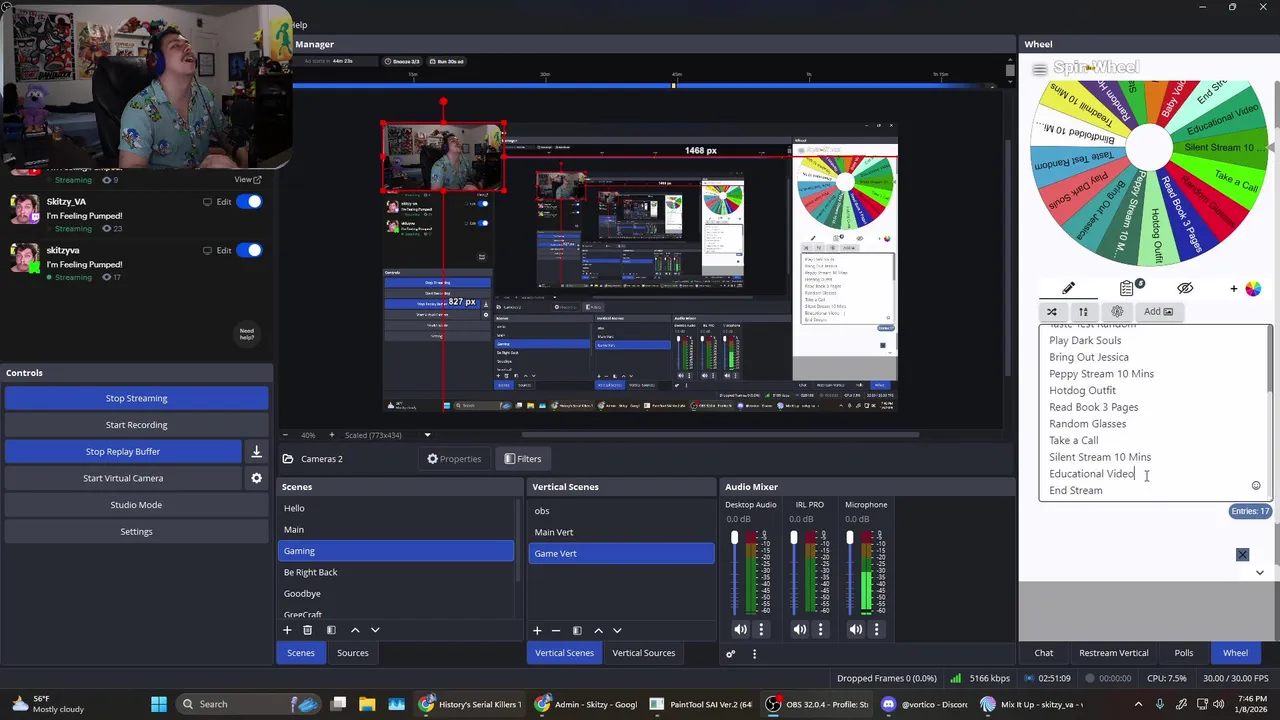Image resolution: width=1280 pixels, height=720 pixels.
Task: Open preview scaling dropdown arrow
Action: pyautogui.click(x=427, y=435)
